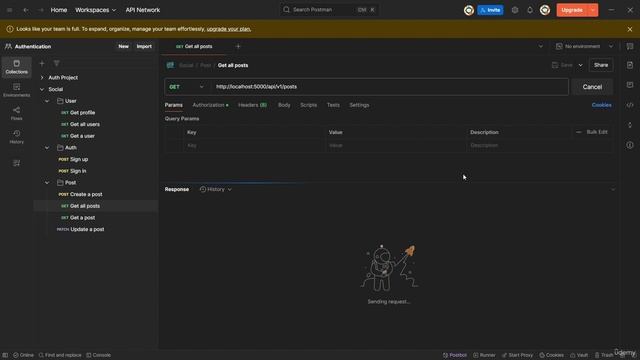Click Start Proxy in the status bar
Image resolution: width=640 pixels, height=360 pixels.
(x=517, y=355)
